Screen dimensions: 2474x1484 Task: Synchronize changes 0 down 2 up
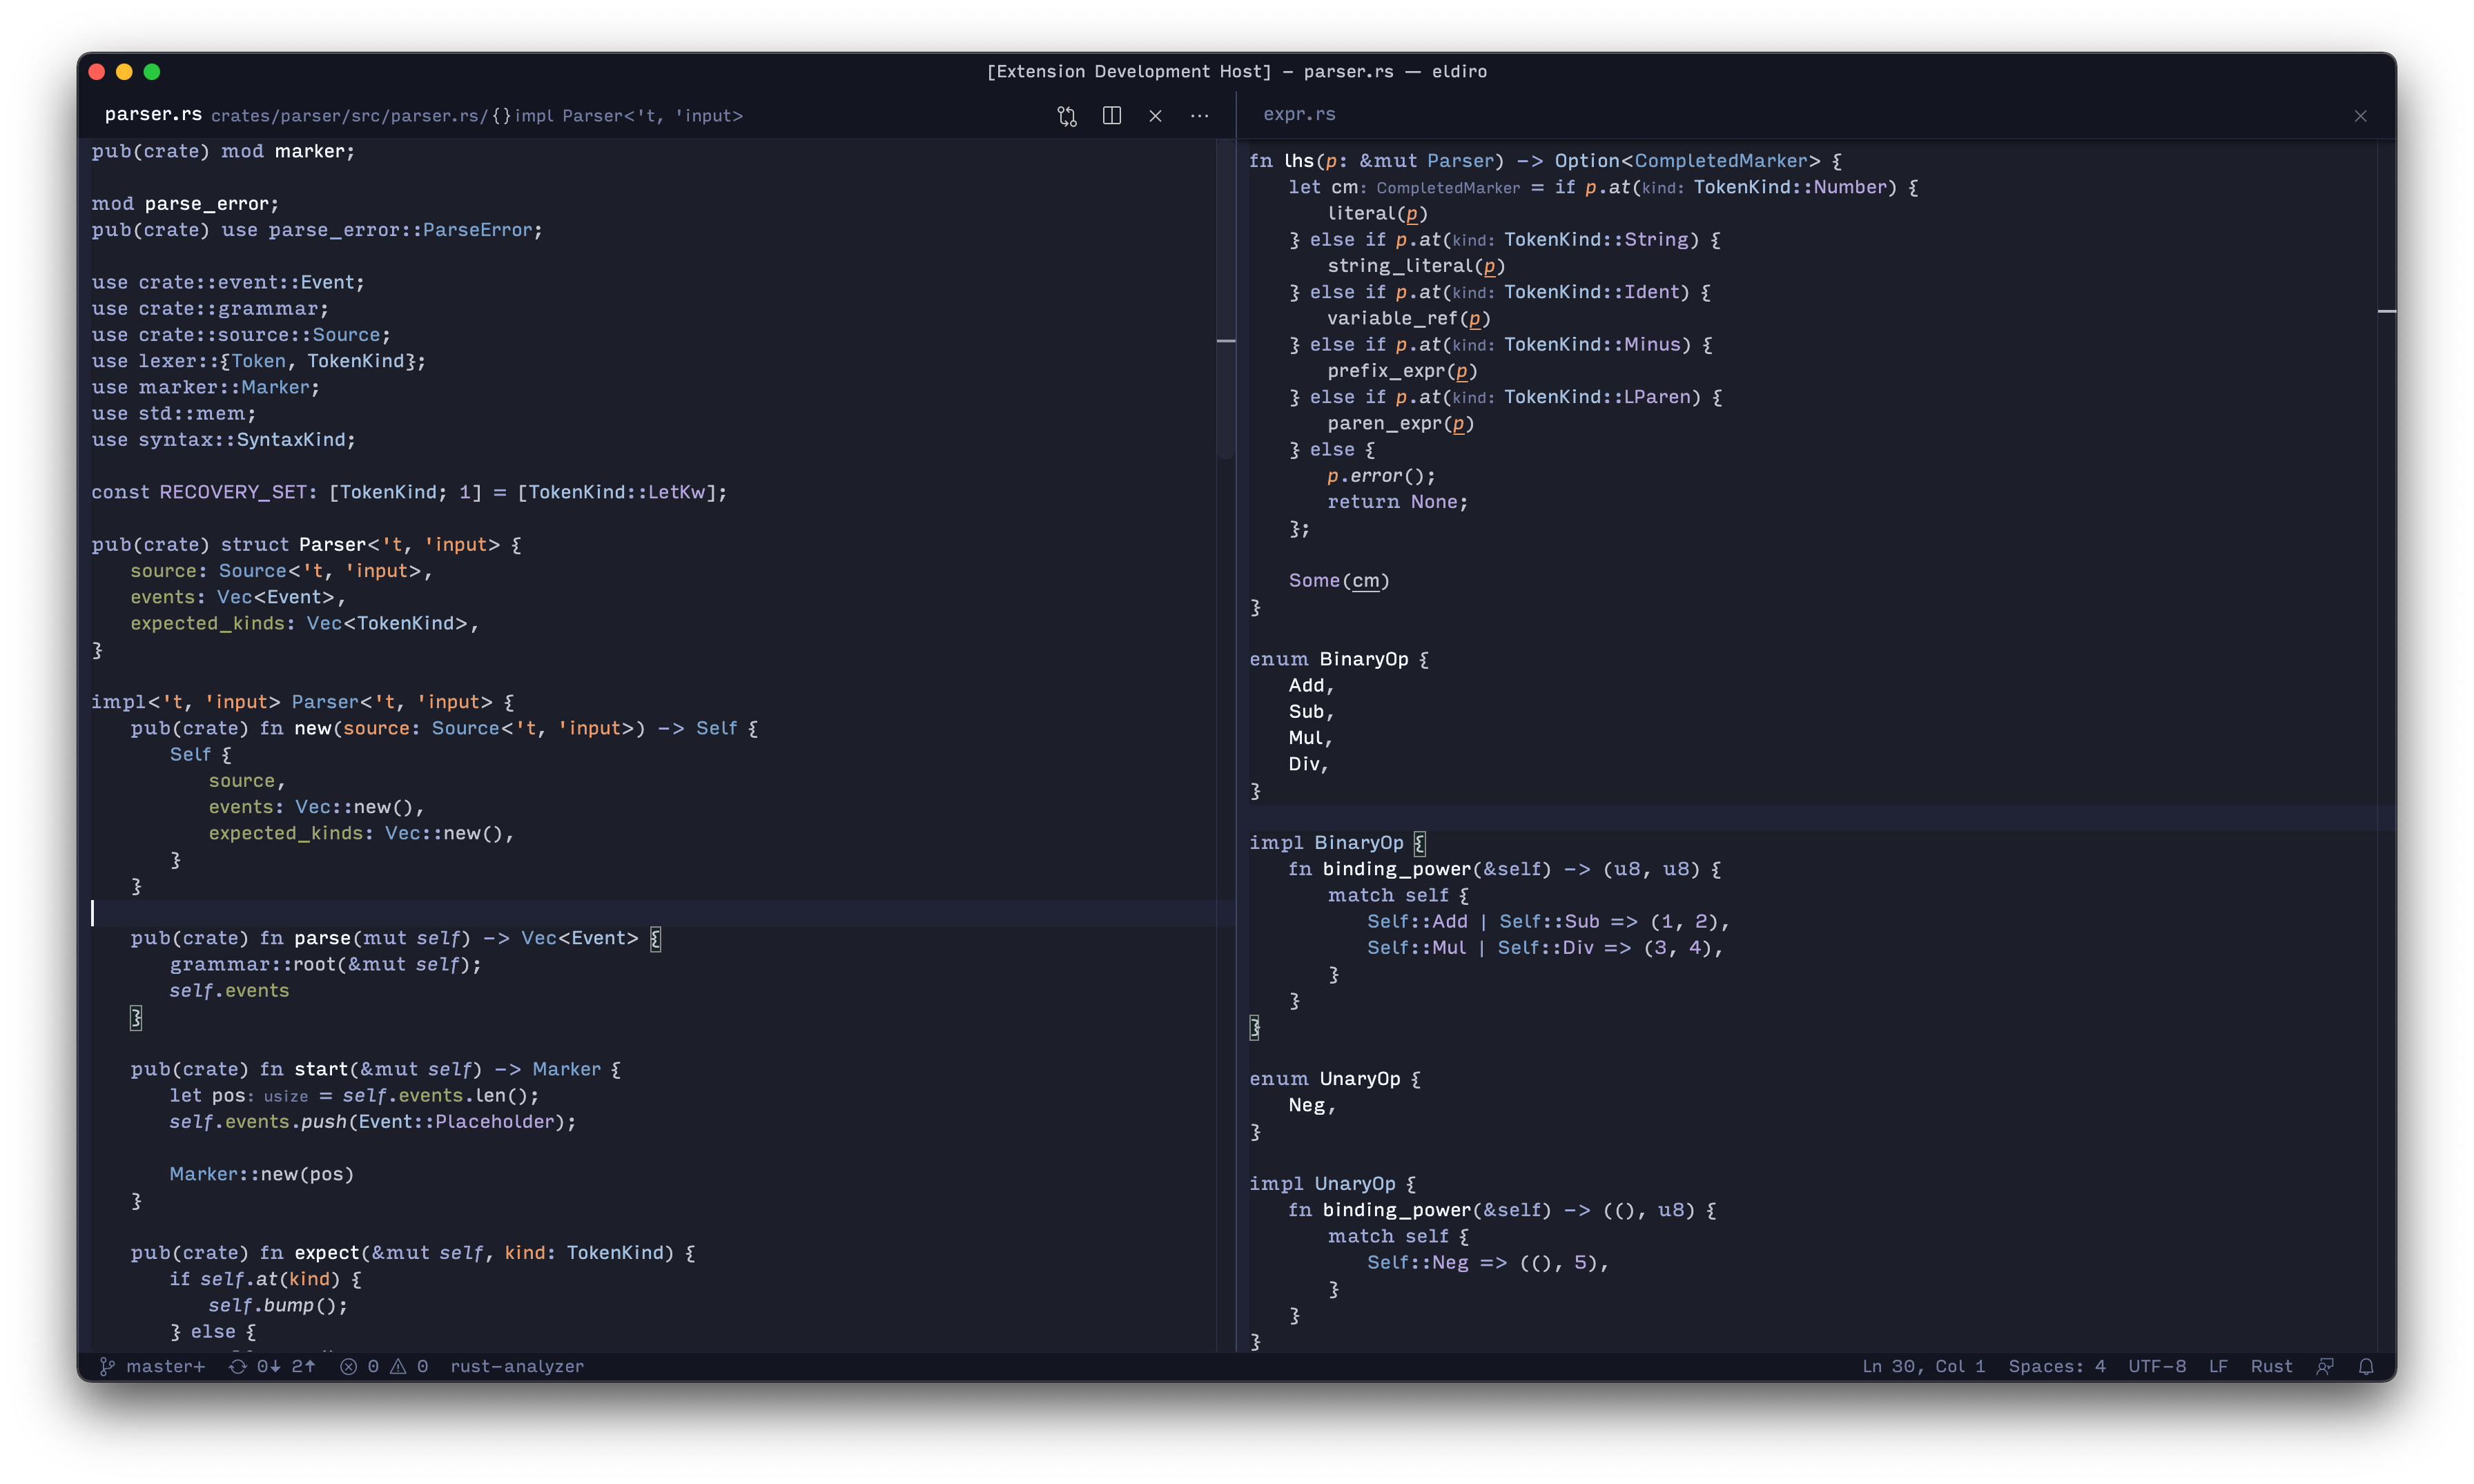pos(272,1366)
